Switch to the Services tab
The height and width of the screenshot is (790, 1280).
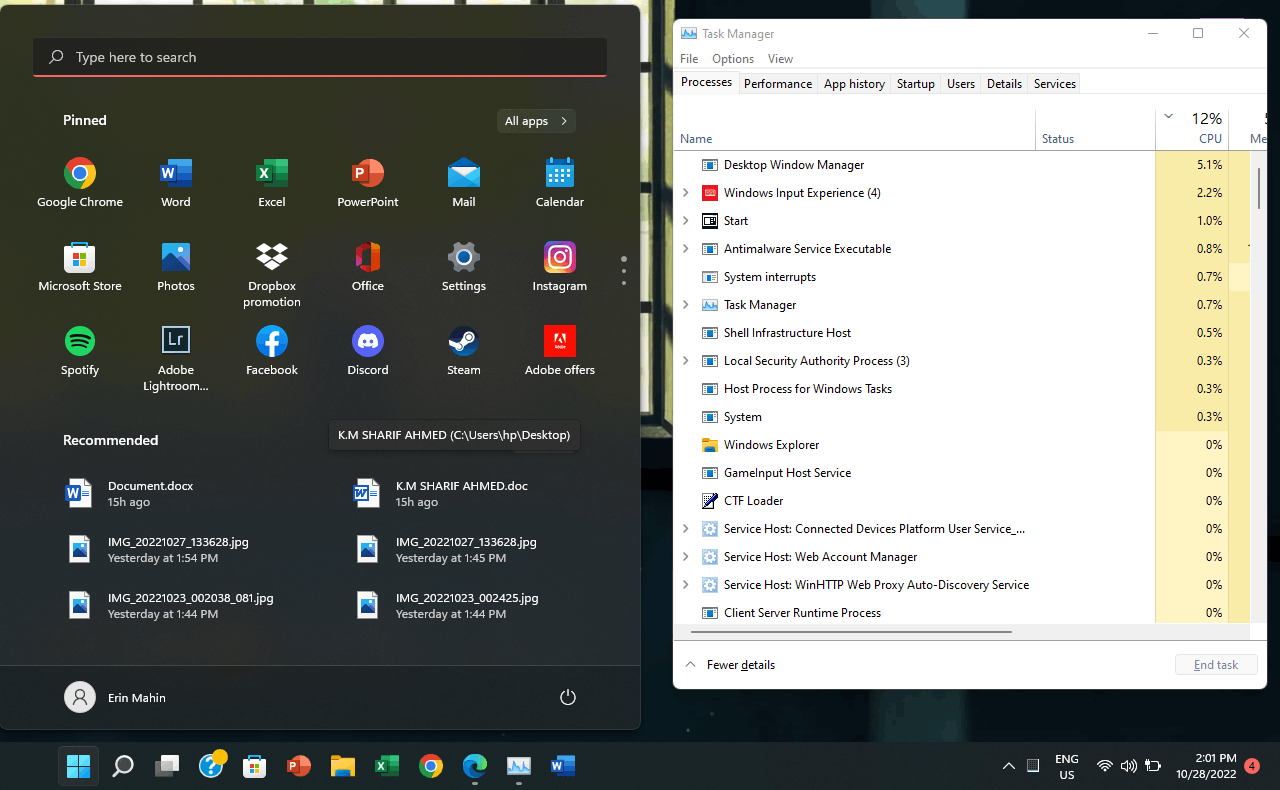1055,84
